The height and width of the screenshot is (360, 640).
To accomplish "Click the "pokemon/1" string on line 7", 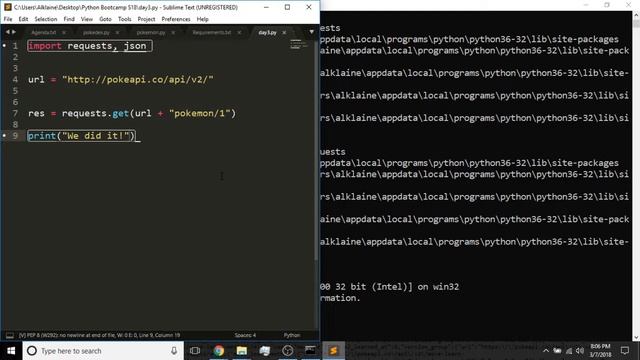I will [x=200, y=113].
